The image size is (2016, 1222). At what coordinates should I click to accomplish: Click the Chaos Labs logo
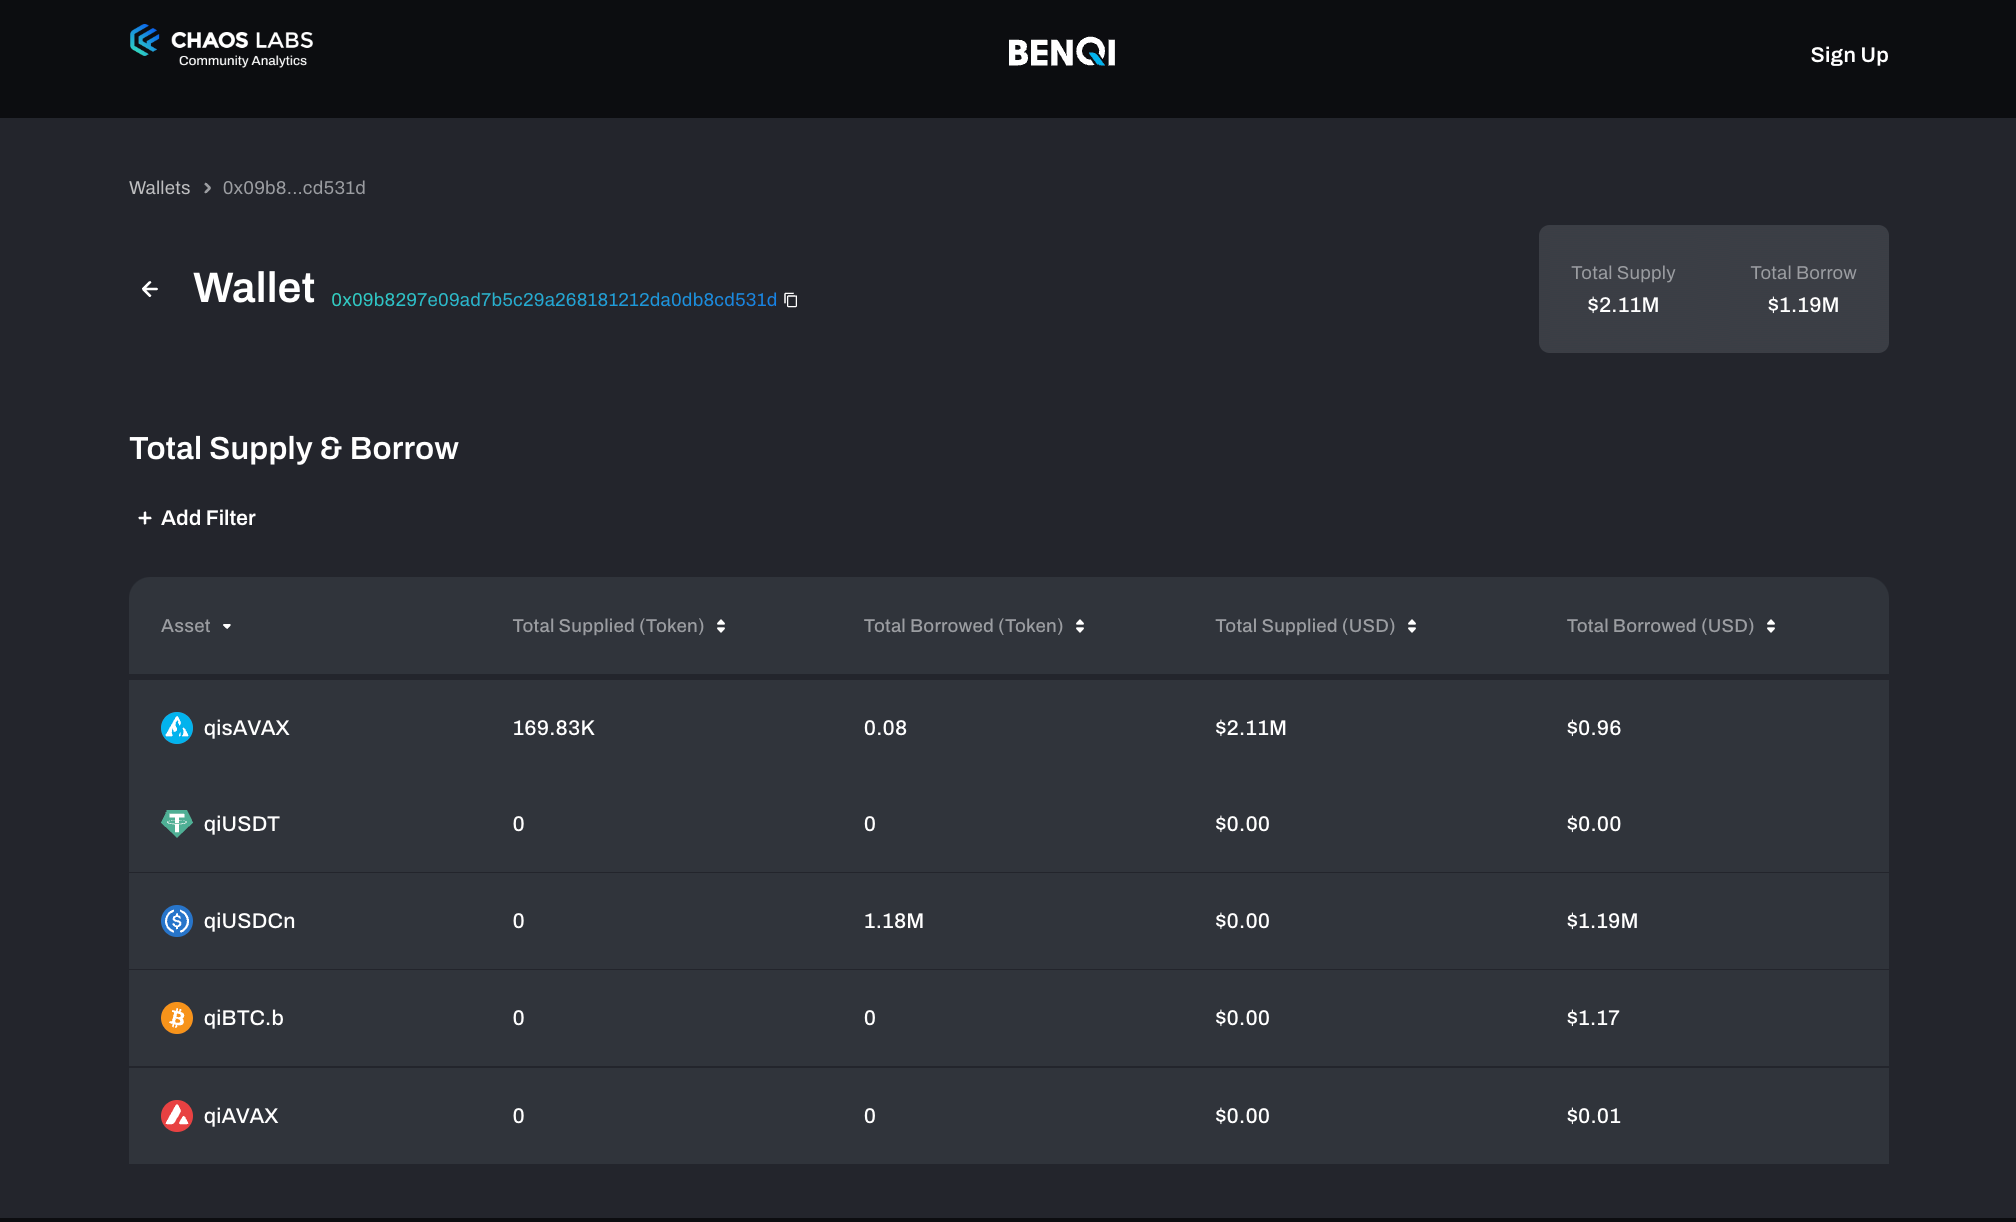click(221, 46)
